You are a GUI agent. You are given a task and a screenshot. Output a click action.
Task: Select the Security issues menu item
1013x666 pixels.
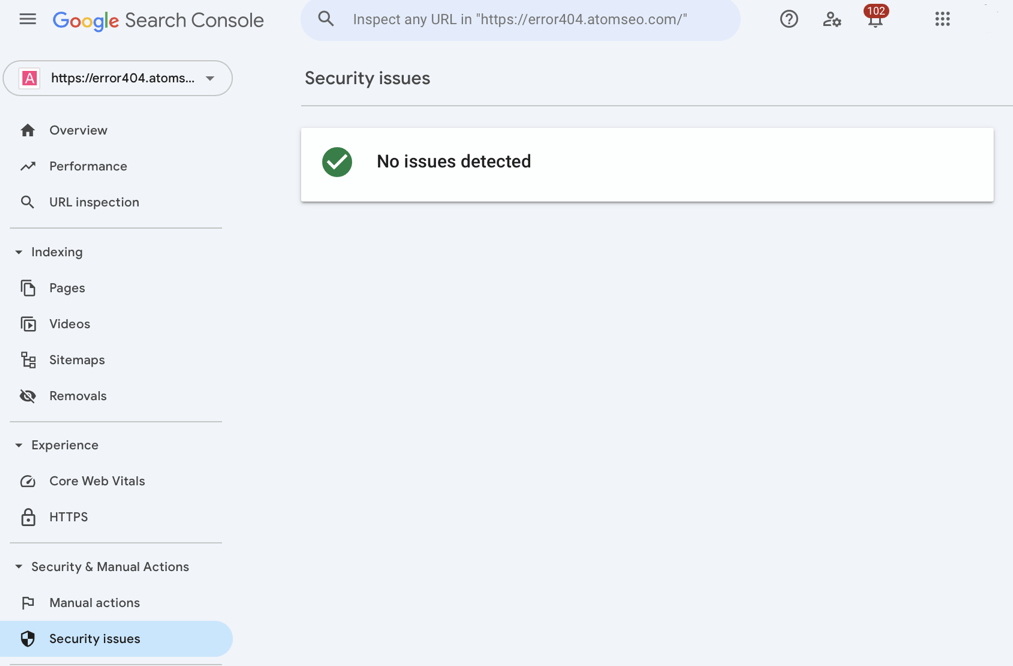[95, 638]
